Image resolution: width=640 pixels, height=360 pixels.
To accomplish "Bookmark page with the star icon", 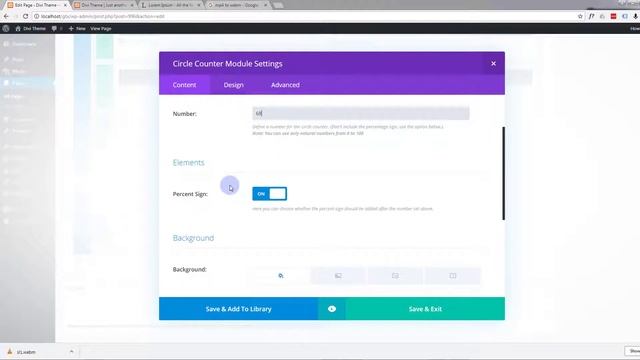I will click(x=580, y=16).
